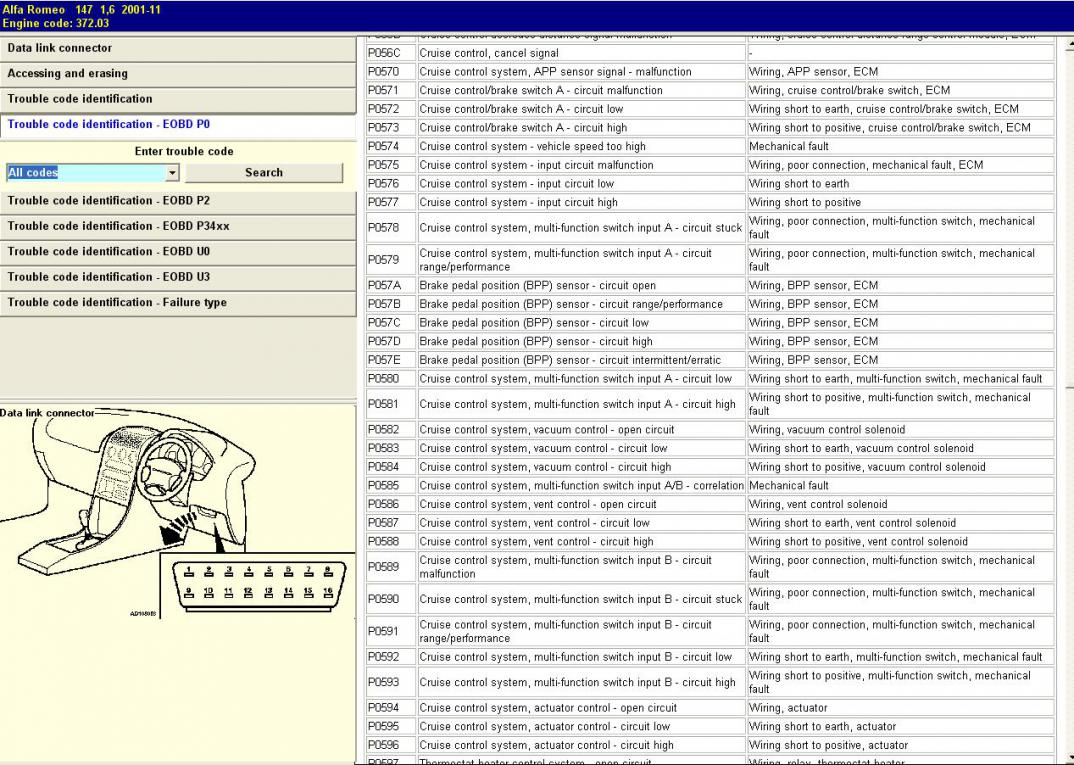Select code P0585 cell
Viewport: 1074px width, 765px height.
[x=391, y=486]
